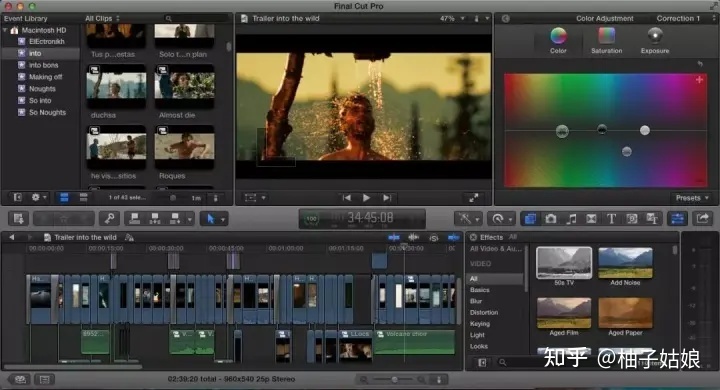Click the global color puck on board
This screenshot has width=720, height=390.
562,131
